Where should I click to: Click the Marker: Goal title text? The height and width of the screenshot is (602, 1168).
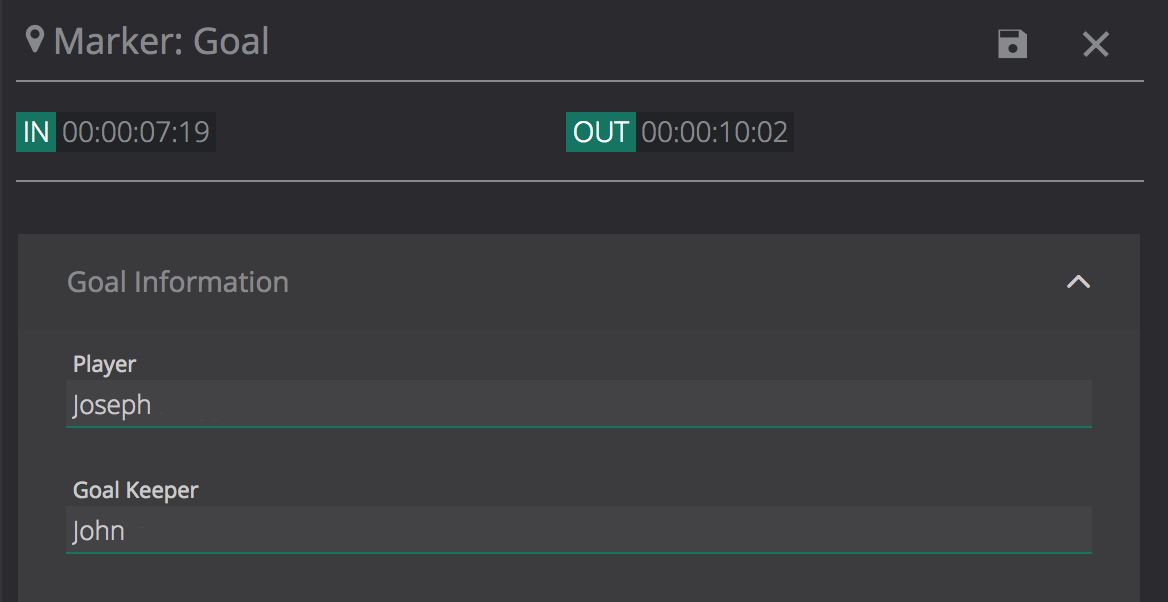point(161,42)
